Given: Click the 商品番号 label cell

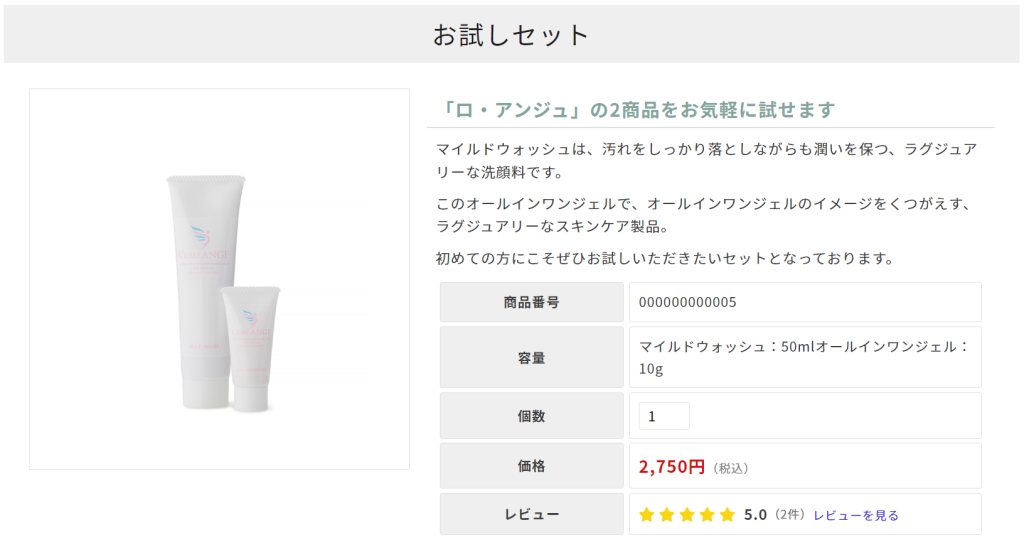Looking at the screenshot, I should tap(531, 302).
